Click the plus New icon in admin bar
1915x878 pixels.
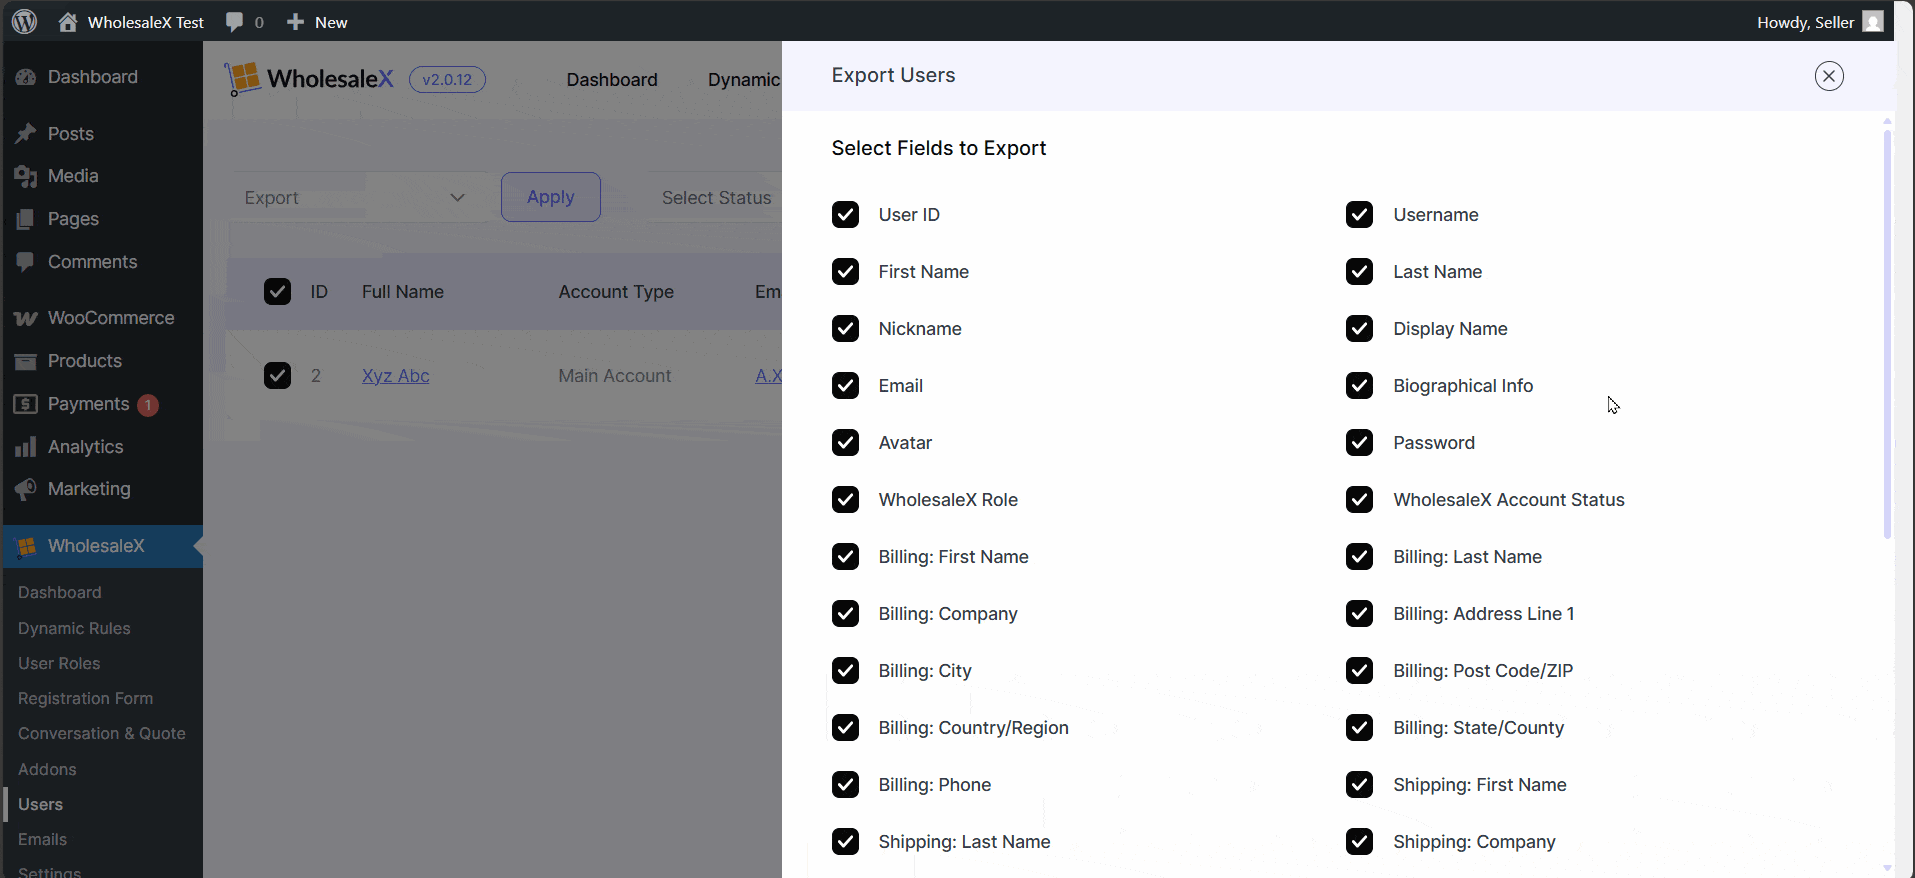[295, 22]
